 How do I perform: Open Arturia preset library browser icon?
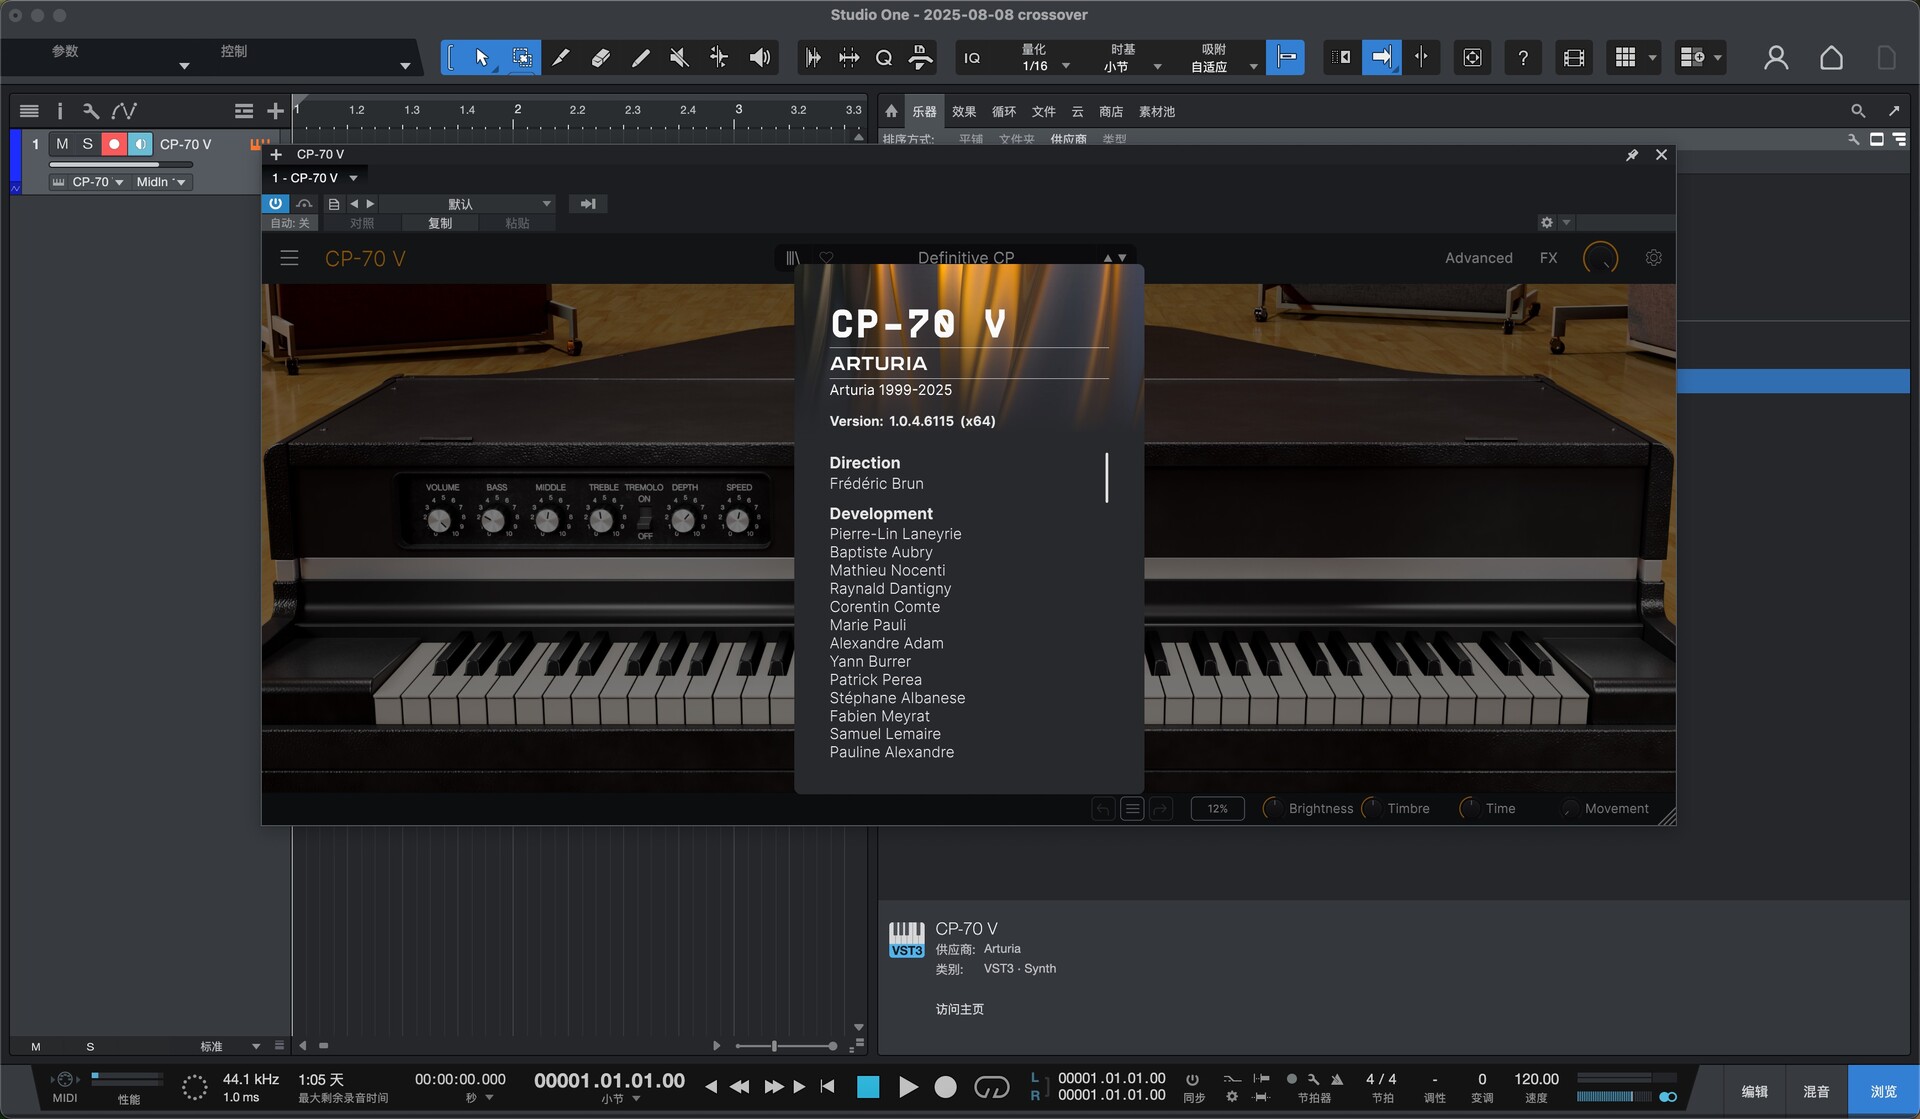click(x=793, y=258)
